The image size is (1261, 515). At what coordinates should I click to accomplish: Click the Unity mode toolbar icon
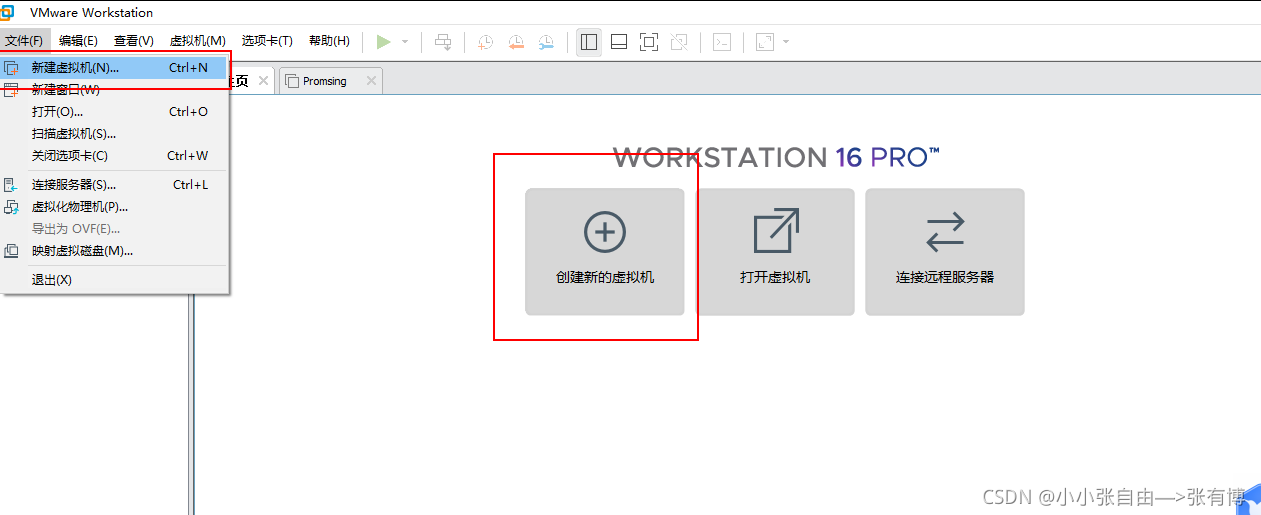tap(679, 42)
